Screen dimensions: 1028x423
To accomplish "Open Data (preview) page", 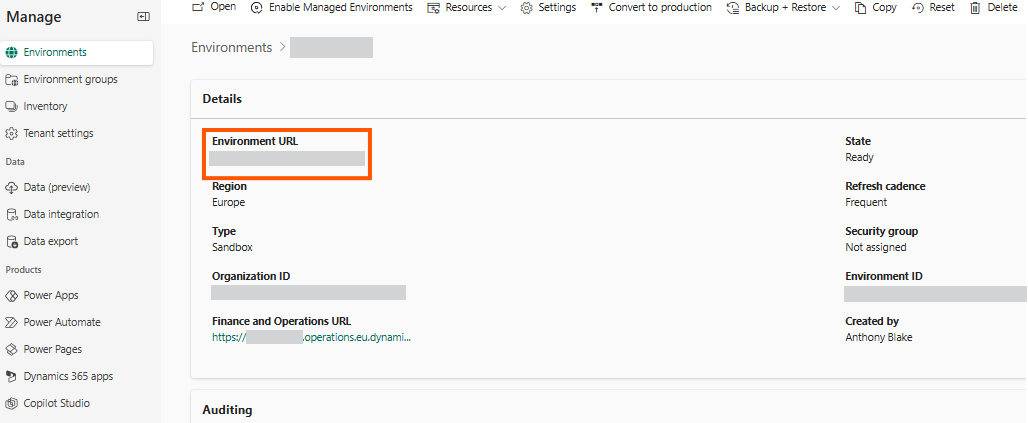I will pos(57,188).
